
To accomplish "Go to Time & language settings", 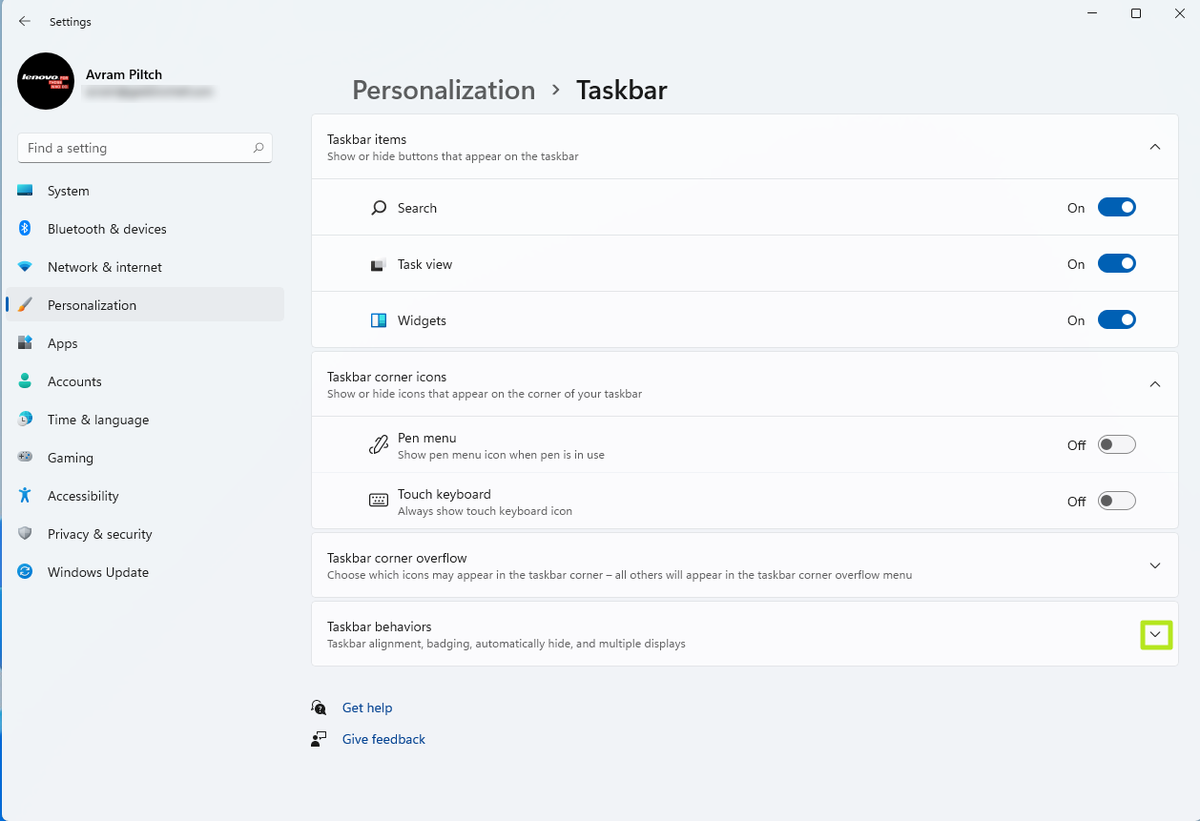I will (x=98, y=420).
